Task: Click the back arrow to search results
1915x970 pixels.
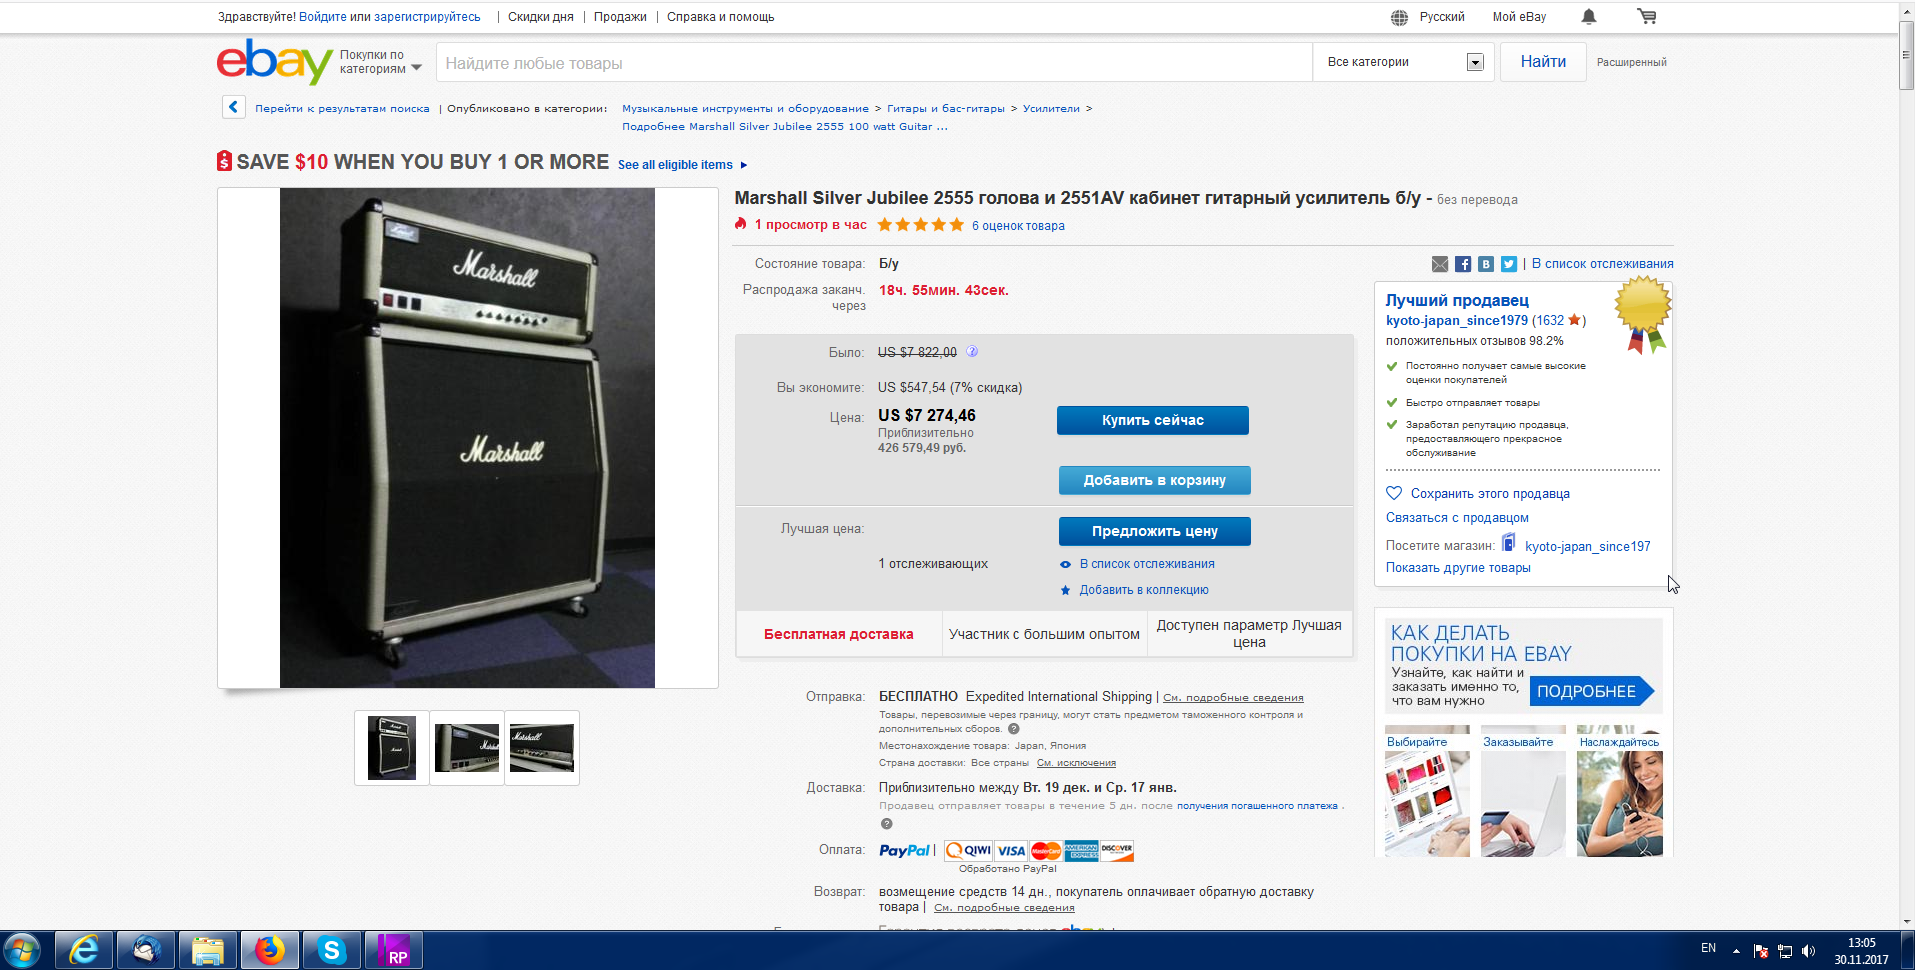Action: pyautogui.click(x=234, y=107)
